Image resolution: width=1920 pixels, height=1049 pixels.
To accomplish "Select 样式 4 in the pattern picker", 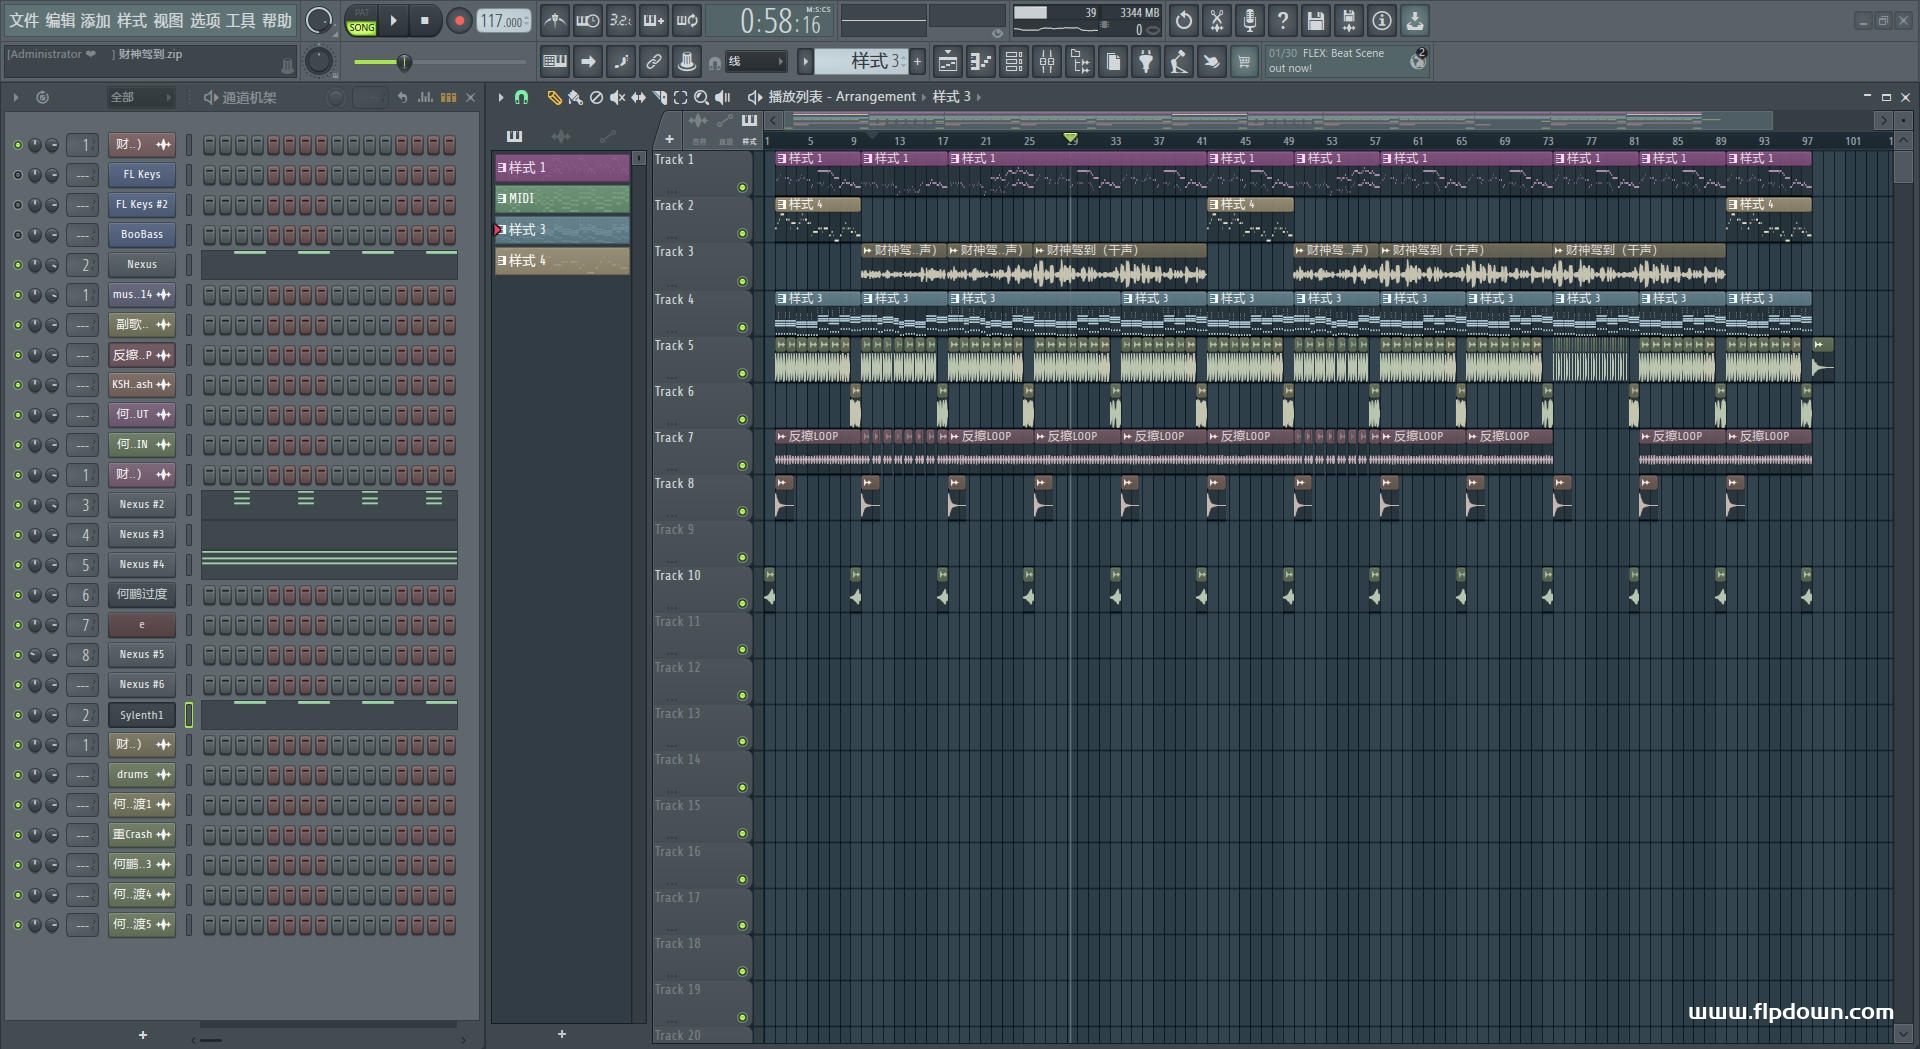I will coord(562,261).
